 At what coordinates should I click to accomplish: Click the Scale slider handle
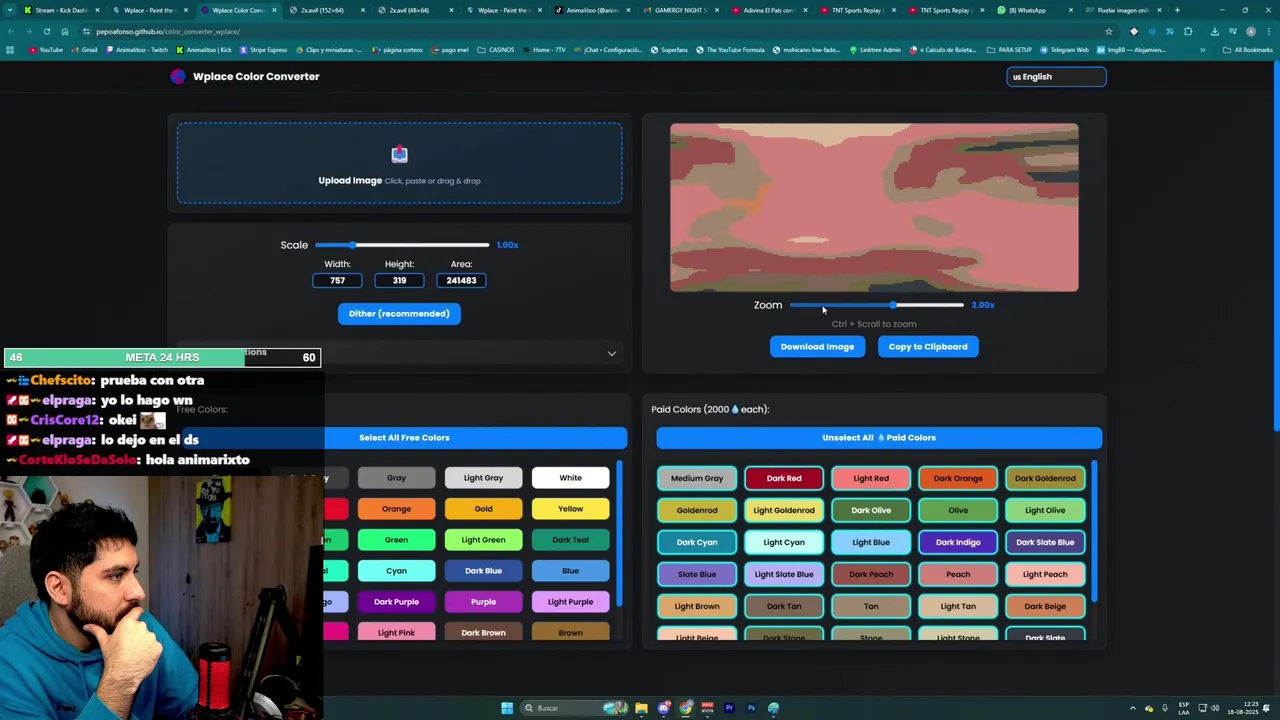tap(352, 245)
